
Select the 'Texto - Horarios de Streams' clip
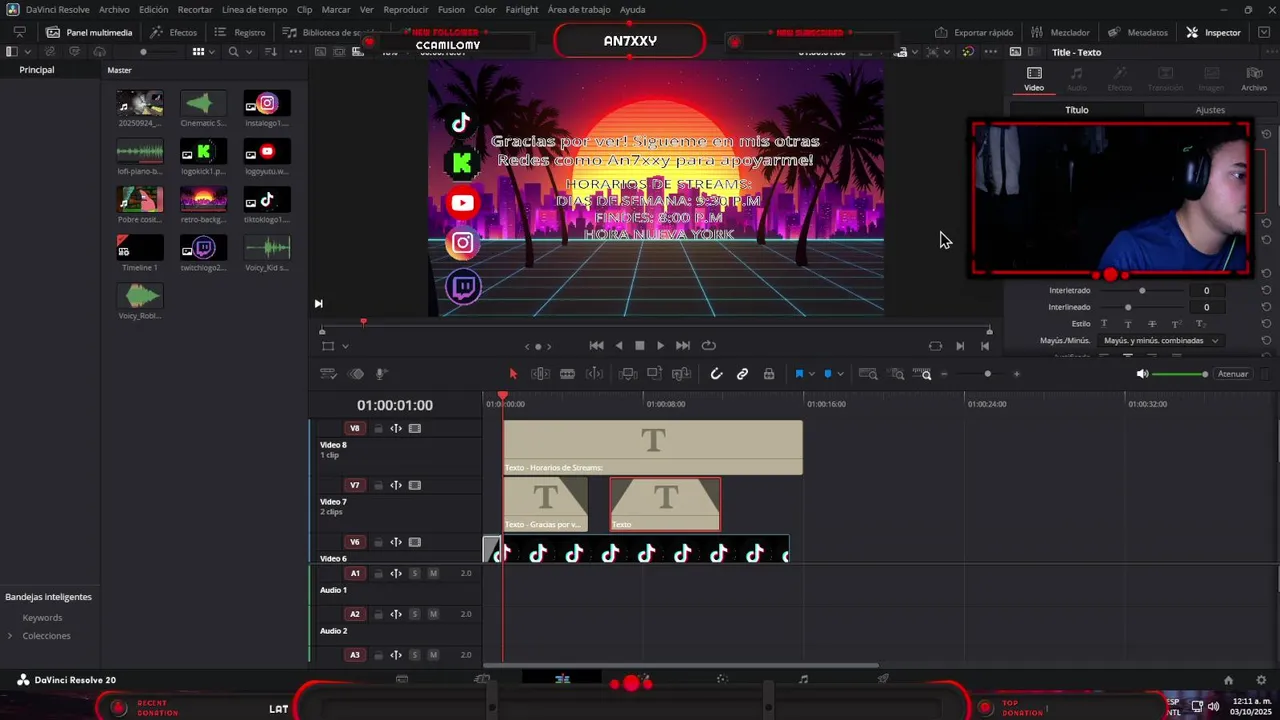pos(652,447)
